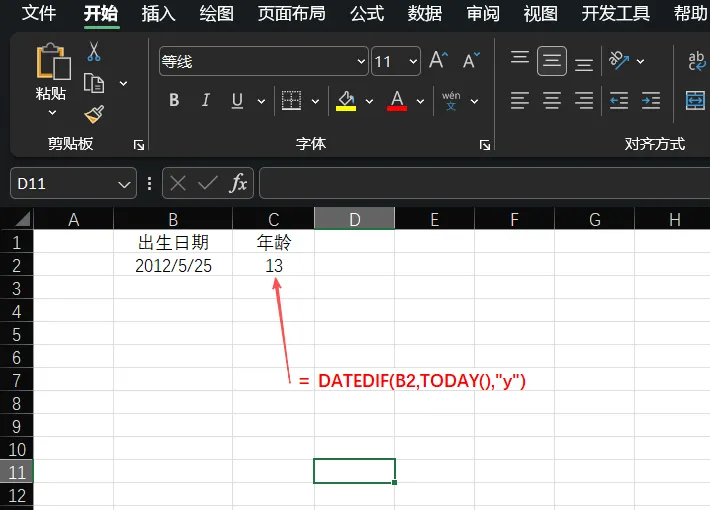Center text horizontally

pos(552,100)
